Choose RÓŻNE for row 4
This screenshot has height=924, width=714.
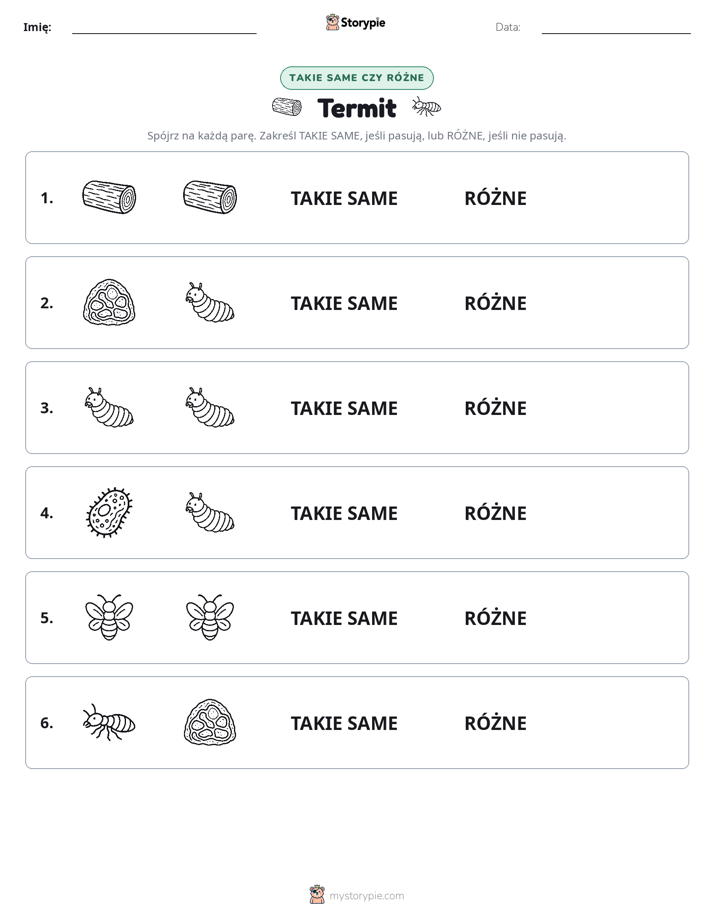[x=495, y=513]
